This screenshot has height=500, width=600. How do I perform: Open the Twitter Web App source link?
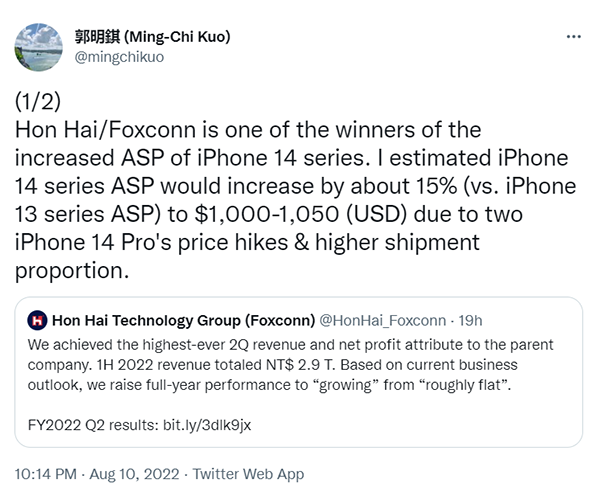pos(248,473)
